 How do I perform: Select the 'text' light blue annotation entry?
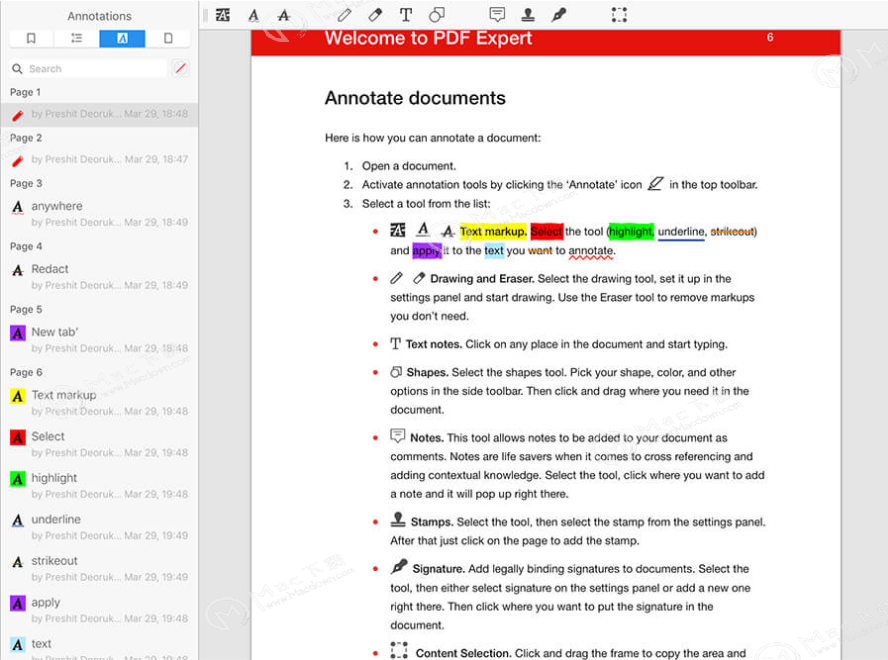[x=99, y=647]
